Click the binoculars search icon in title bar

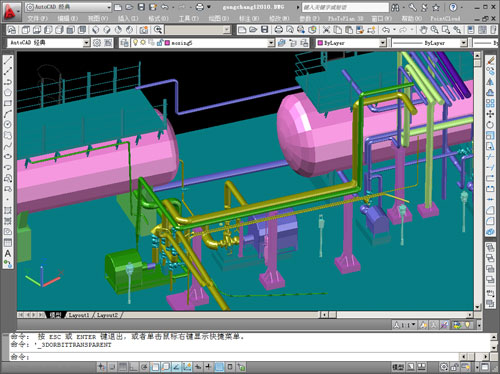[x=395, y=7]
